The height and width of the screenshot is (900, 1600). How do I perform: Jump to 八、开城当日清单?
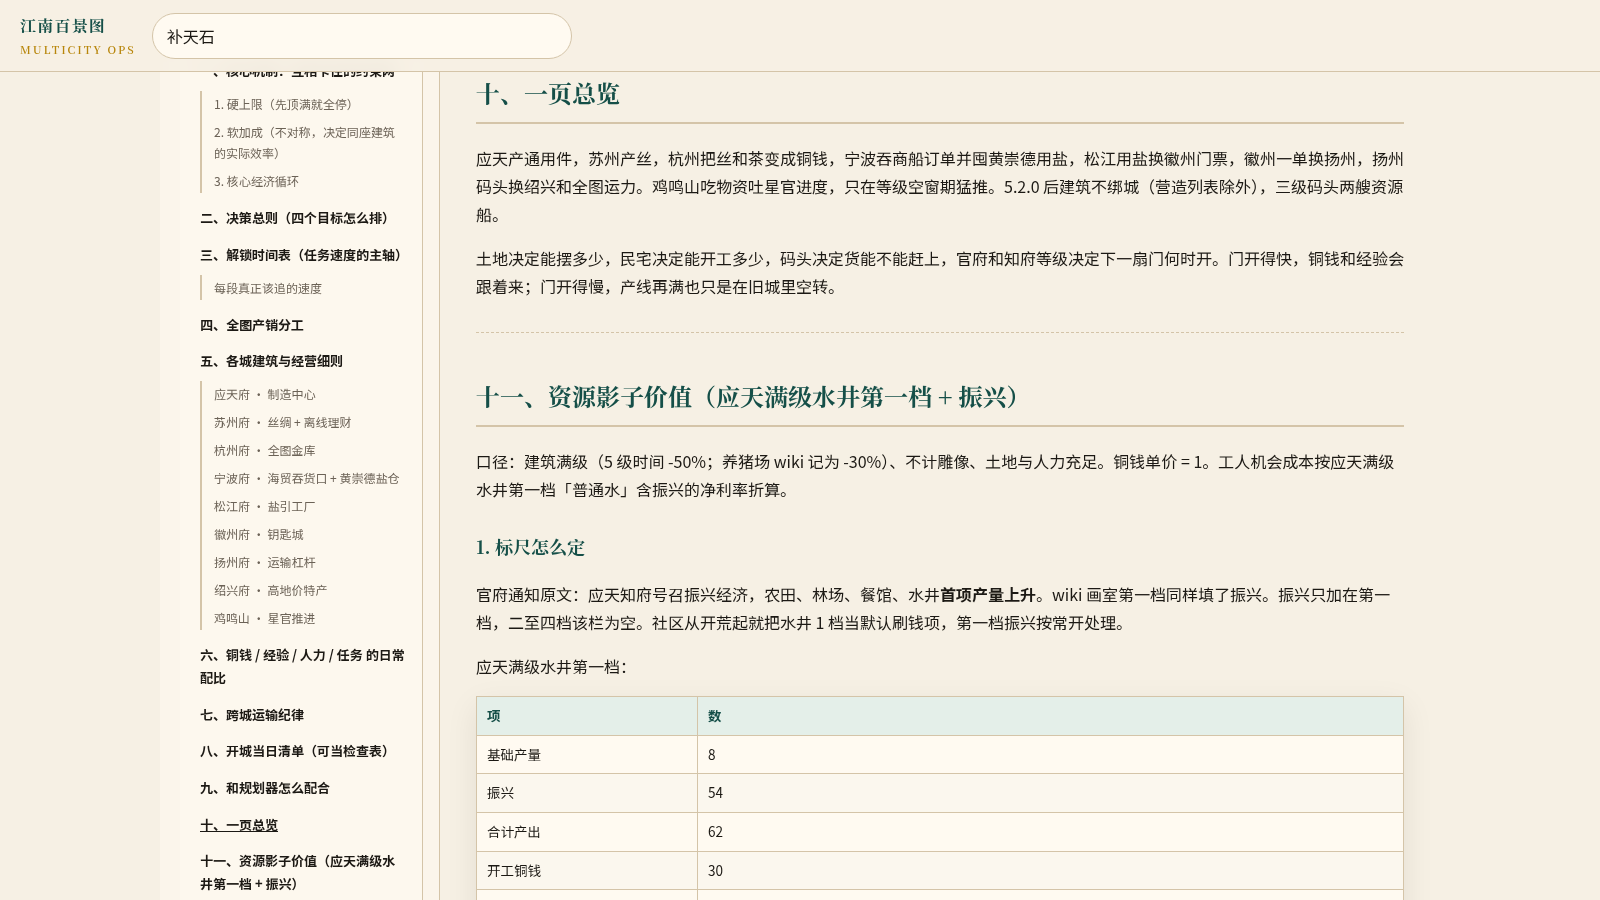[x=294, y=751]
